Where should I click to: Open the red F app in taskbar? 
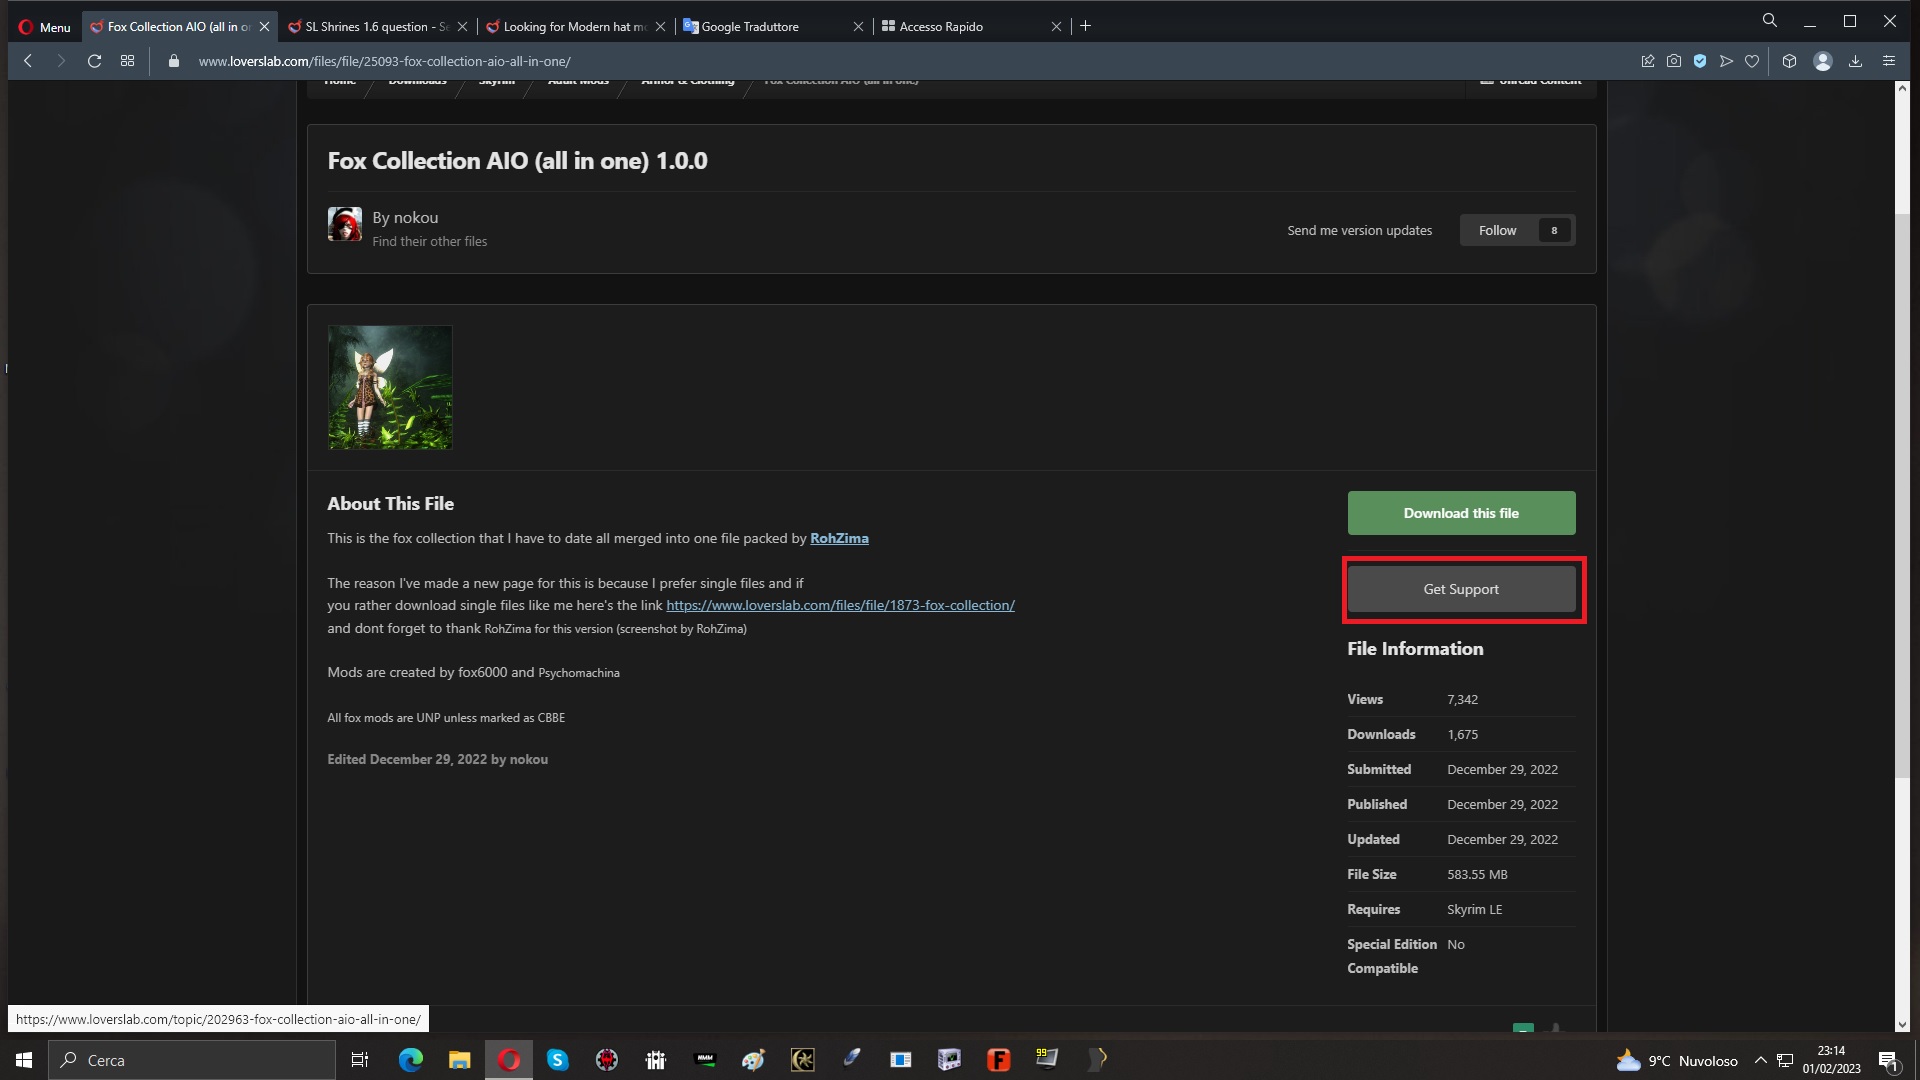coord(998,1060)
